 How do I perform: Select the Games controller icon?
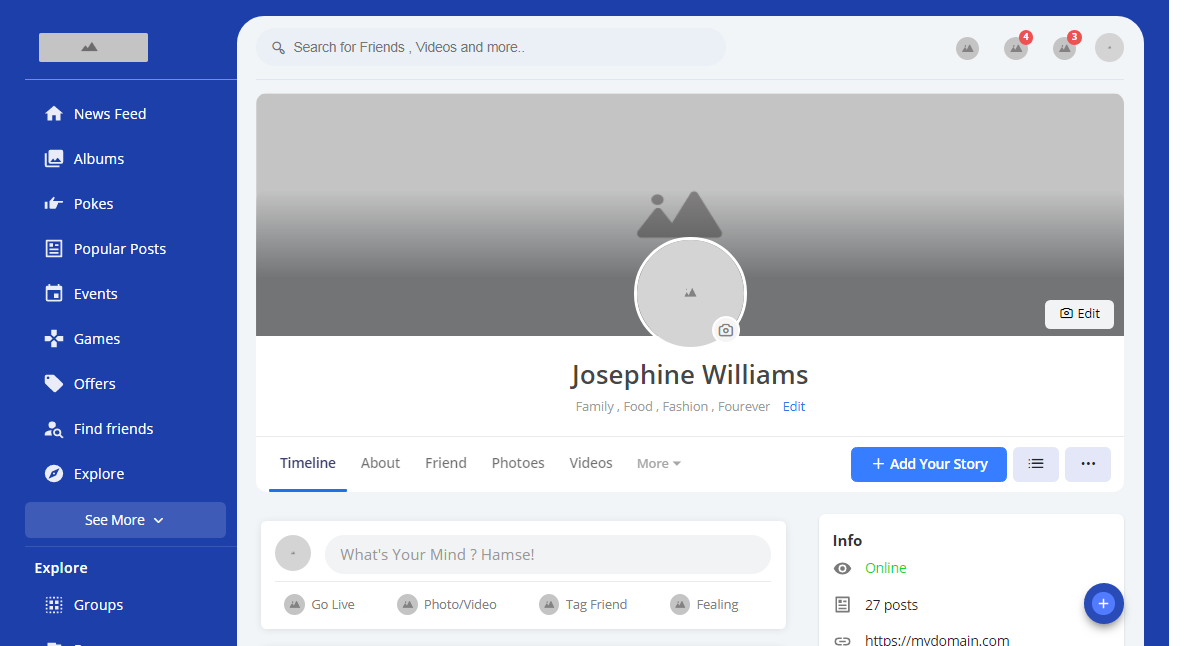(54, 339)
